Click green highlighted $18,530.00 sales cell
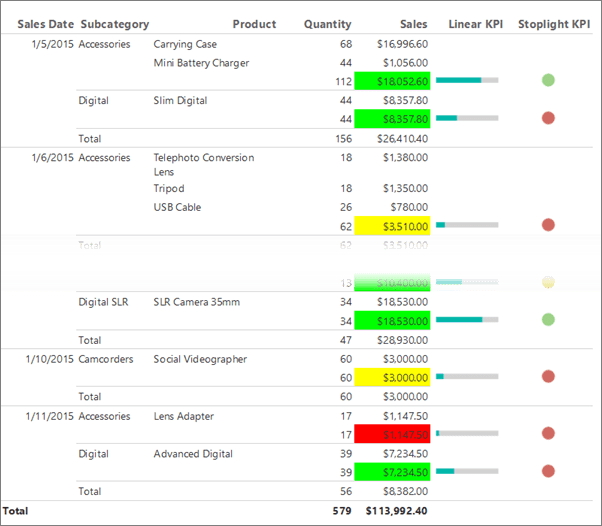602x526 pixels. click(x=392, y=321)
